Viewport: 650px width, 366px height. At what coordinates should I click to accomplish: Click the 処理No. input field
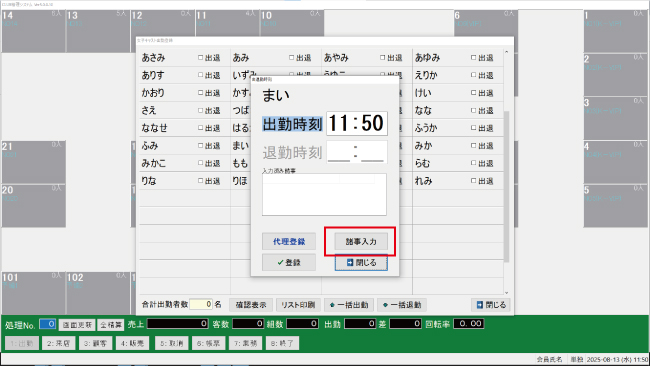click(48, 324)
